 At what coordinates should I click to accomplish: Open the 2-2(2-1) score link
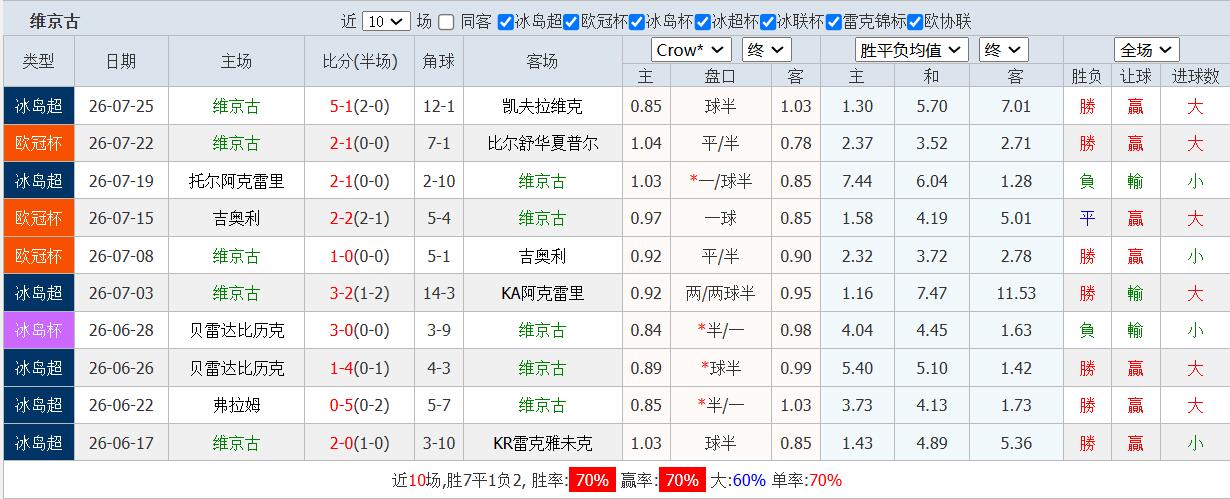(359, 218)
